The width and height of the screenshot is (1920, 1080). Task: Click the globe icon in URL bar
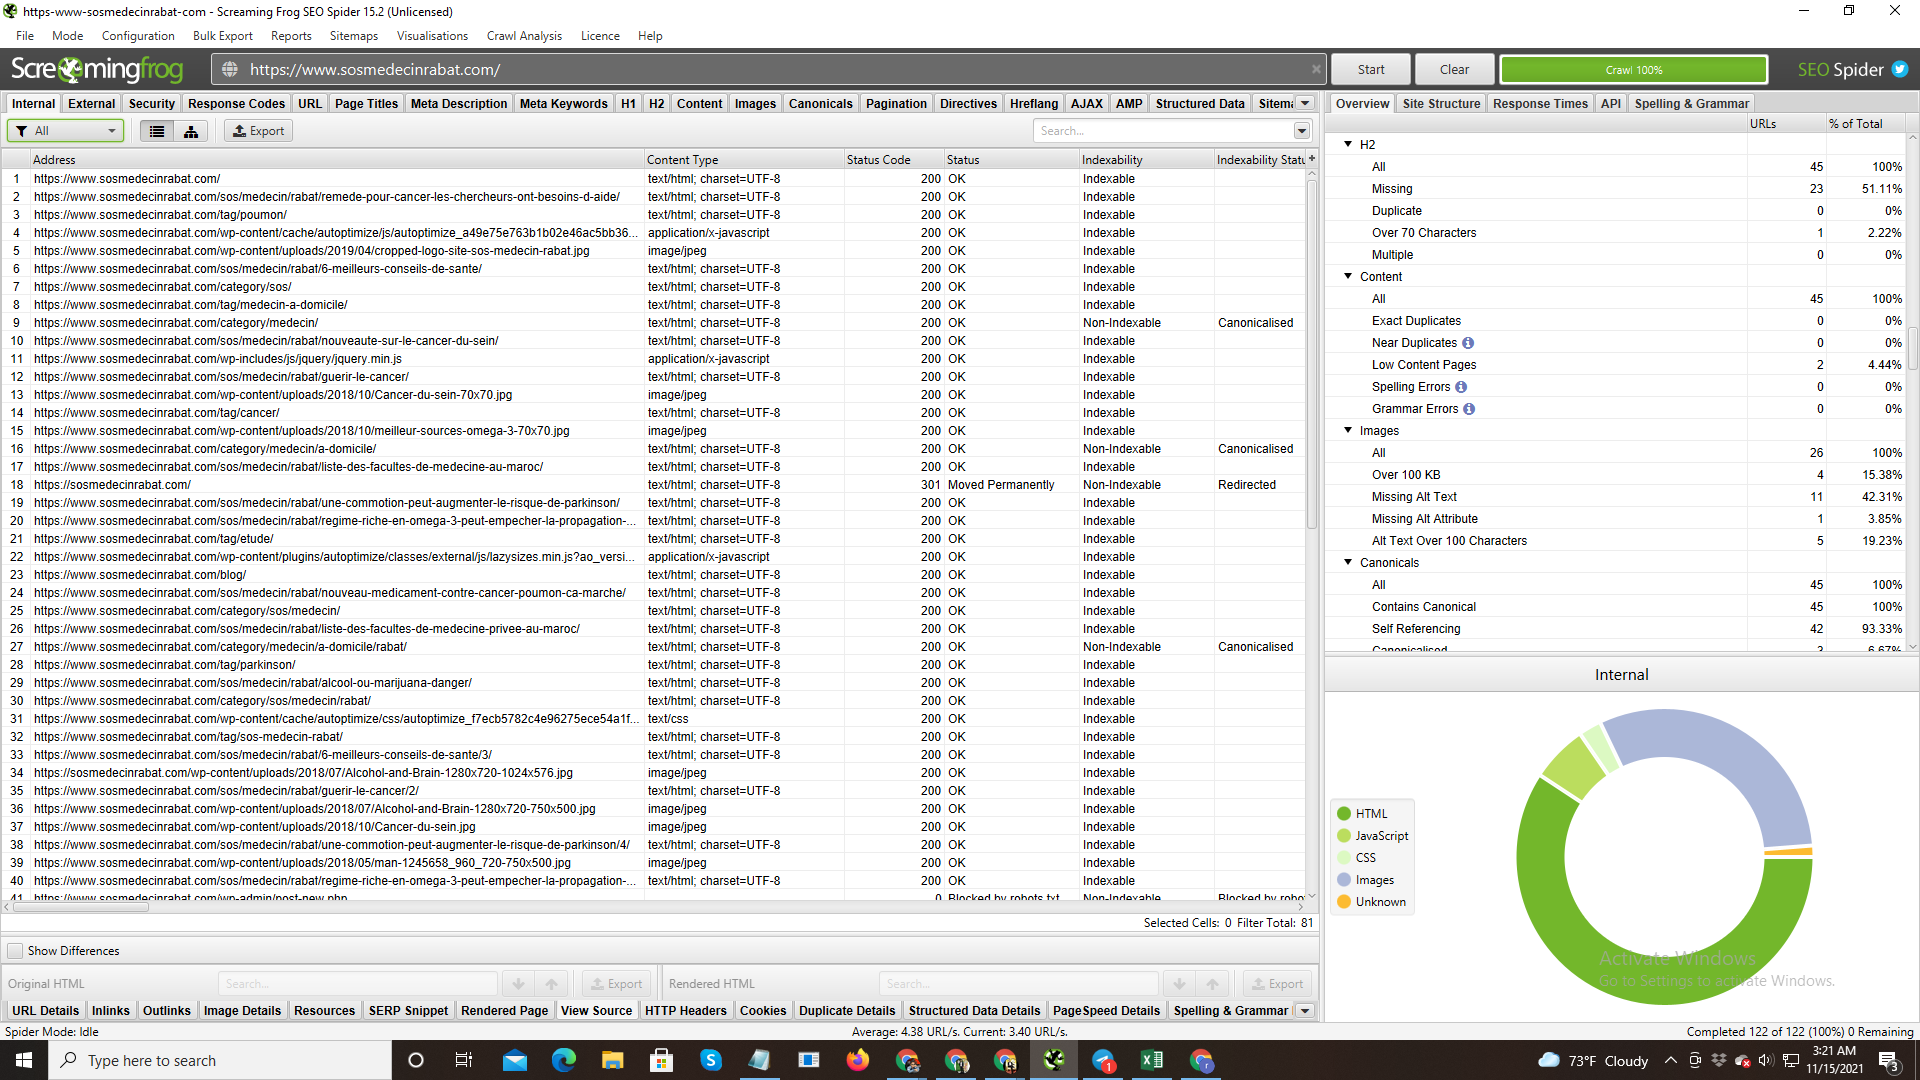click(x=230, y=69)
